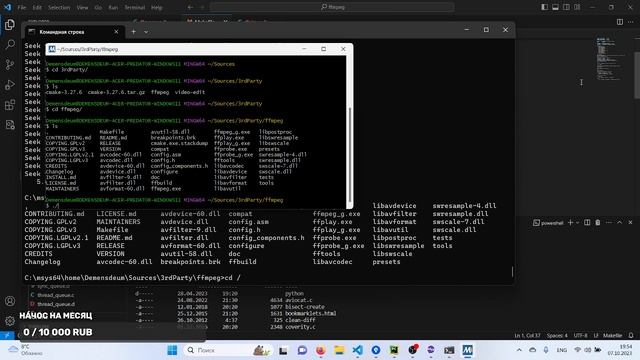Go back using VS Code navigation arrow
The width and height of the screenshot is (640, 360).
[191, 7]
